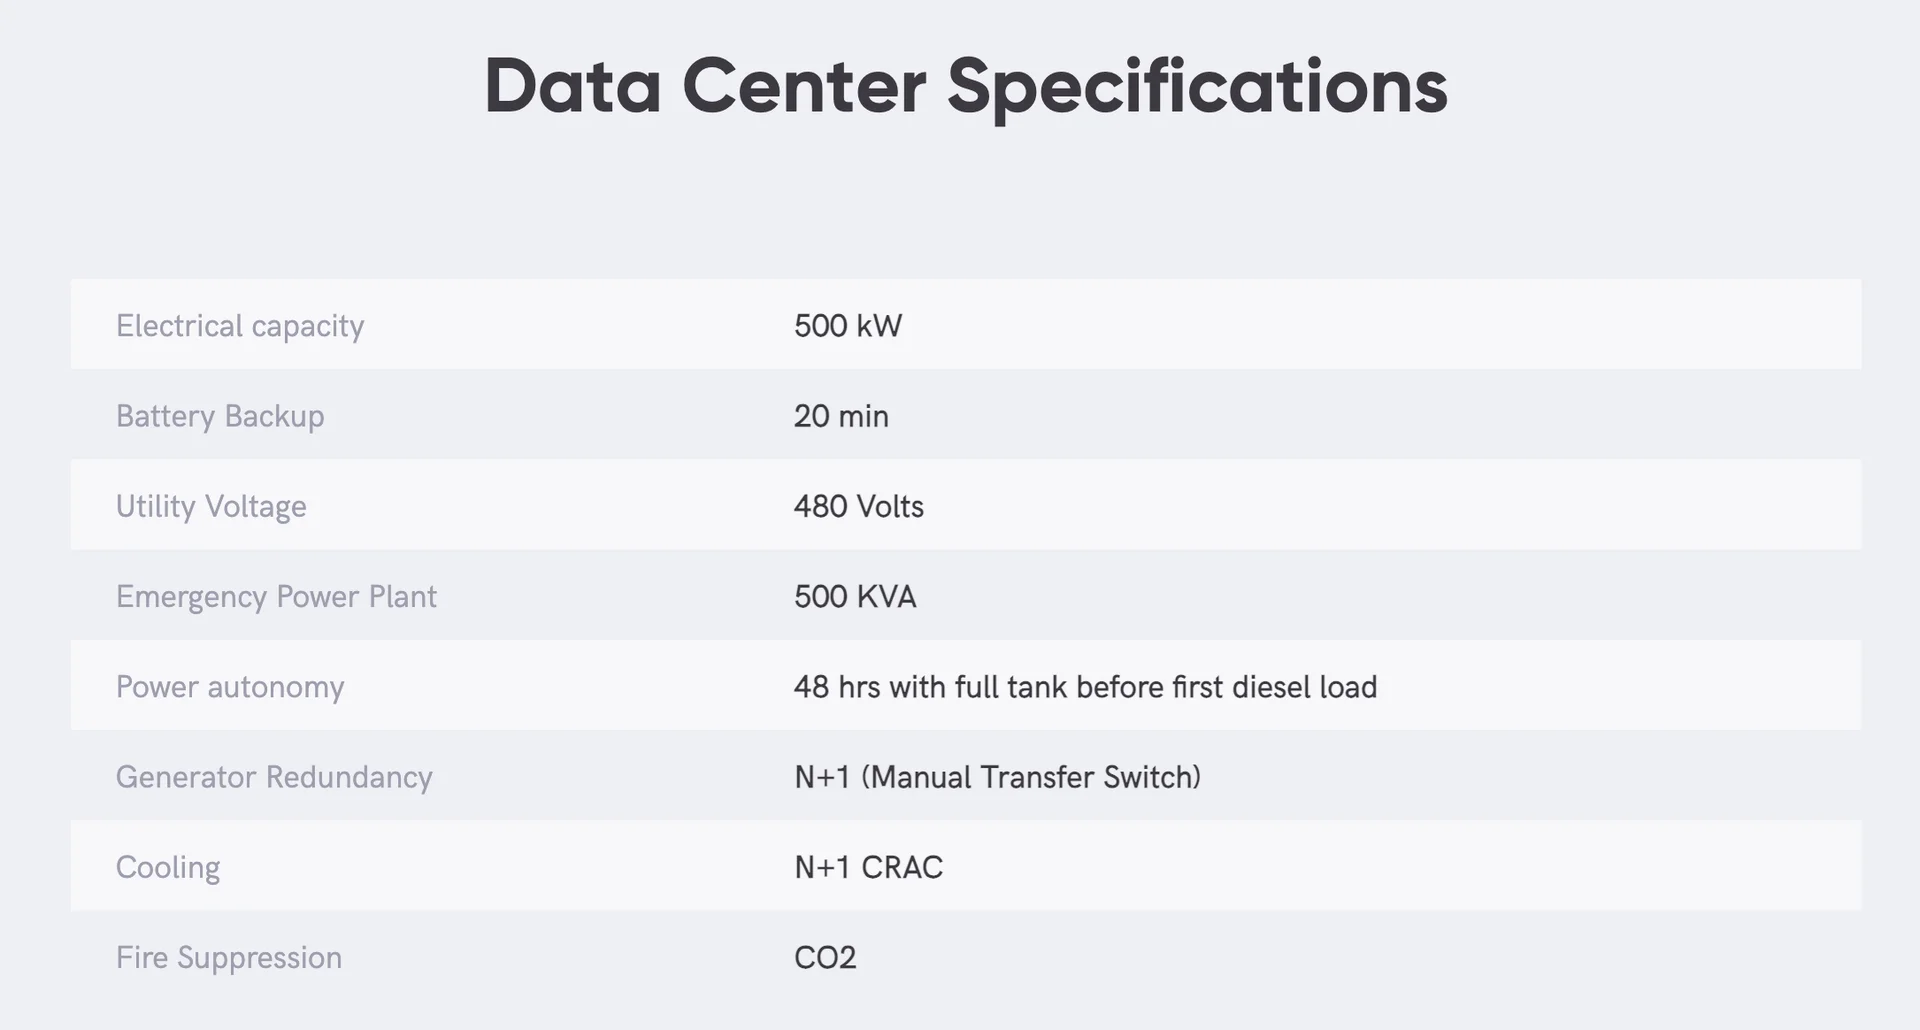Select the 500 kW value
Screen dimensions: 1920x1030
(847, 326)
